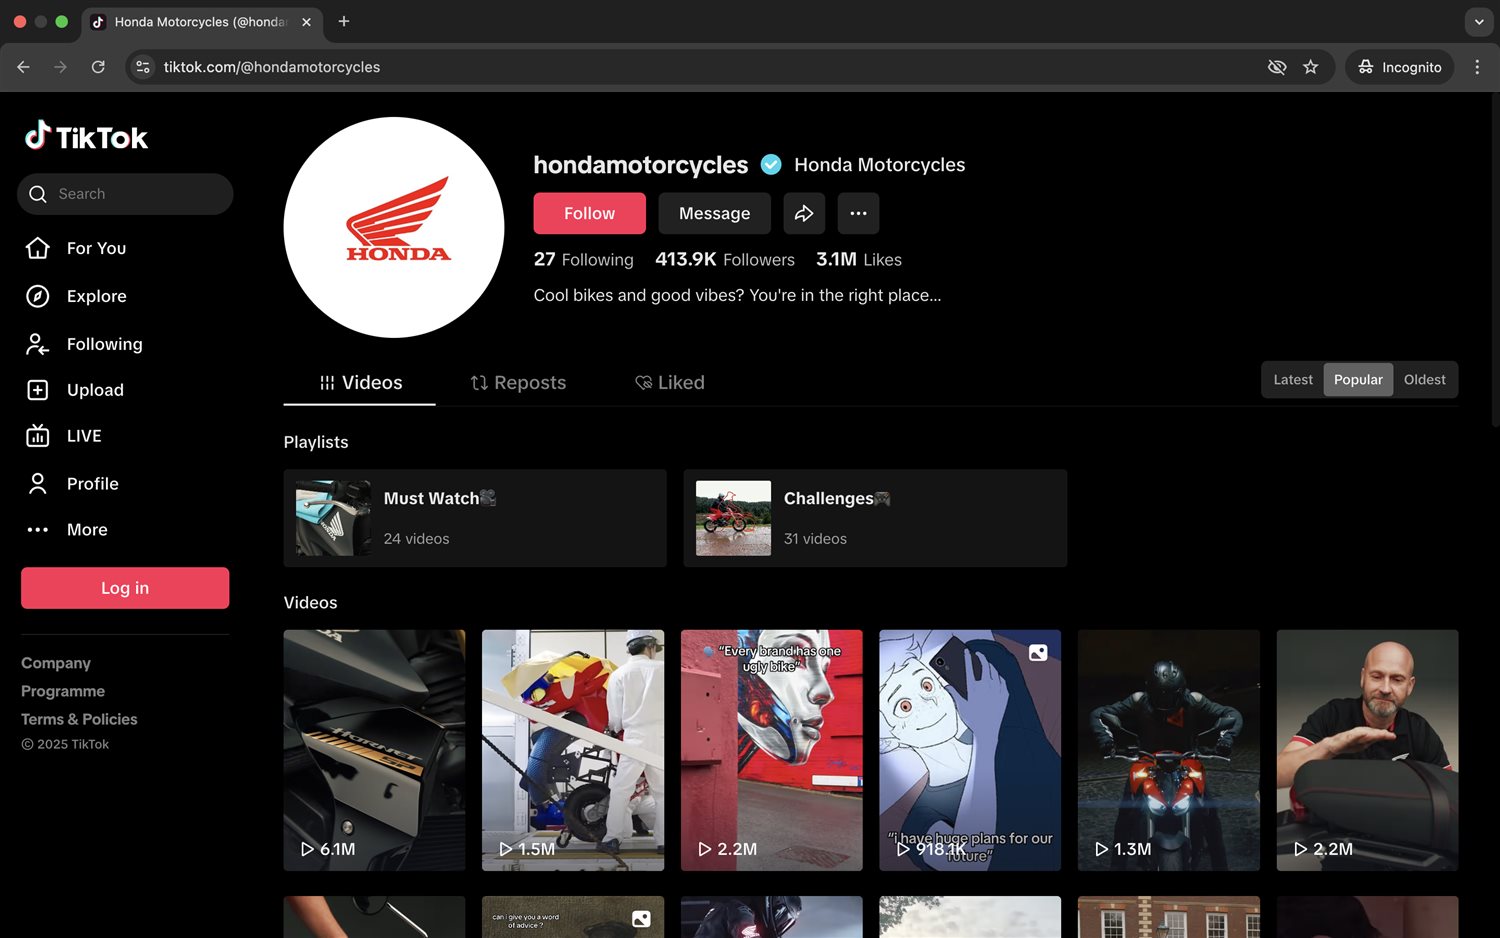1500x938 pixels.
Task: Click the share profile arrow icon
Action: (x=804, y=213)
